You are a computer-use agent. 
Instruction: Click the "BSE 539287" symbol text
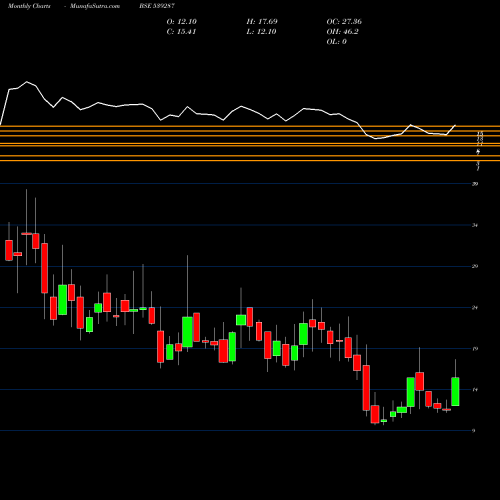pyautogui.click(x=157, y=6)
